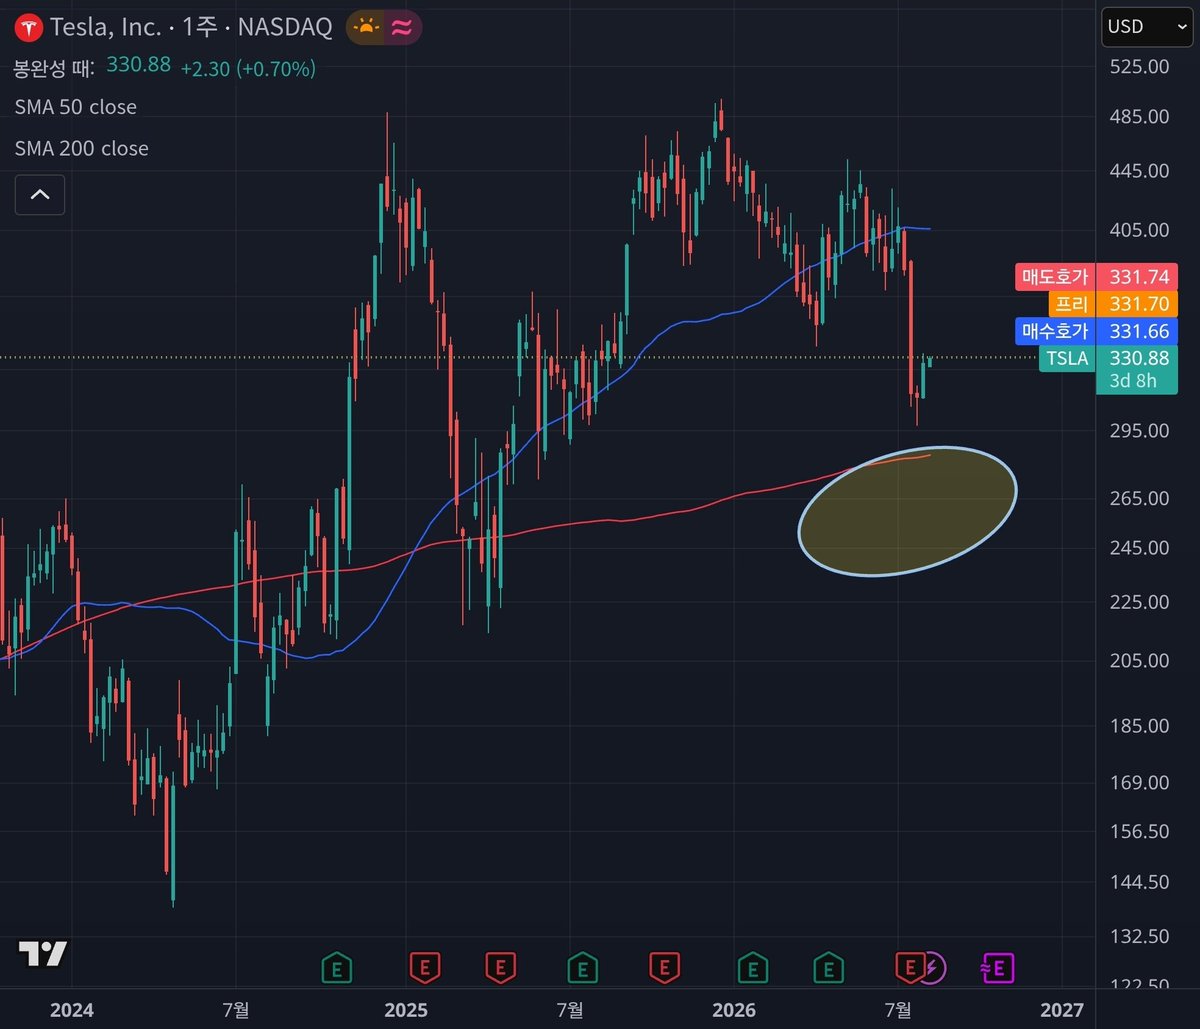Click the TradingView logo on the chart

click(x=43, y=954)
